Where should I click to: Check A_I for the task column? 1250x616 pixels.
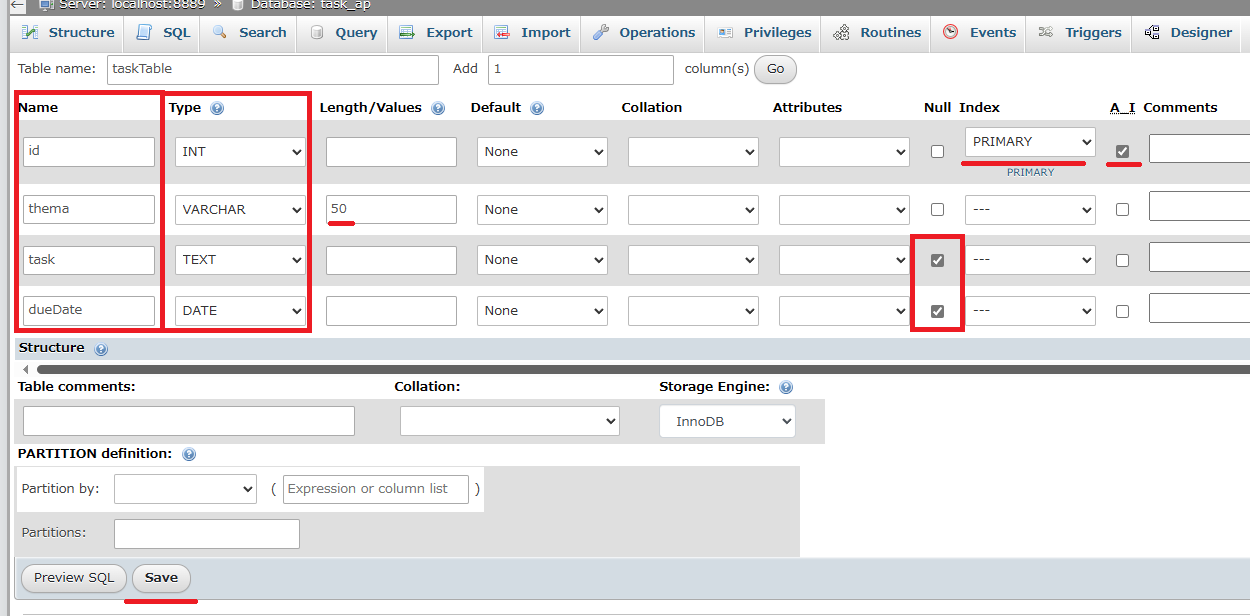tap(1122, 260)
